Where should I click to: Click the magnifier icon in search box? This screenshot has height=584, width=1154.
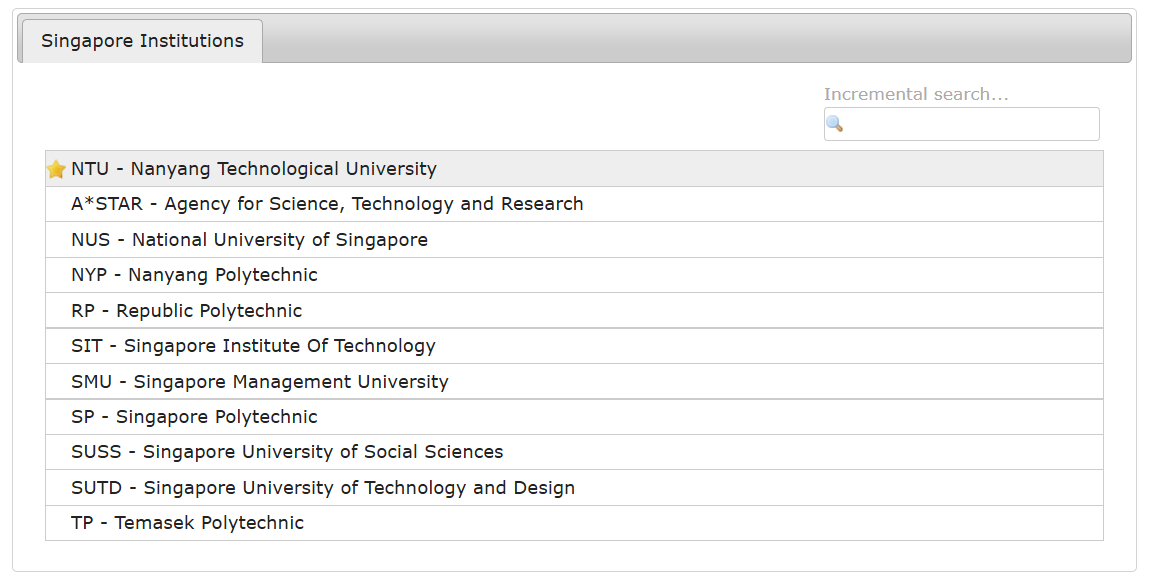(834, 124)
